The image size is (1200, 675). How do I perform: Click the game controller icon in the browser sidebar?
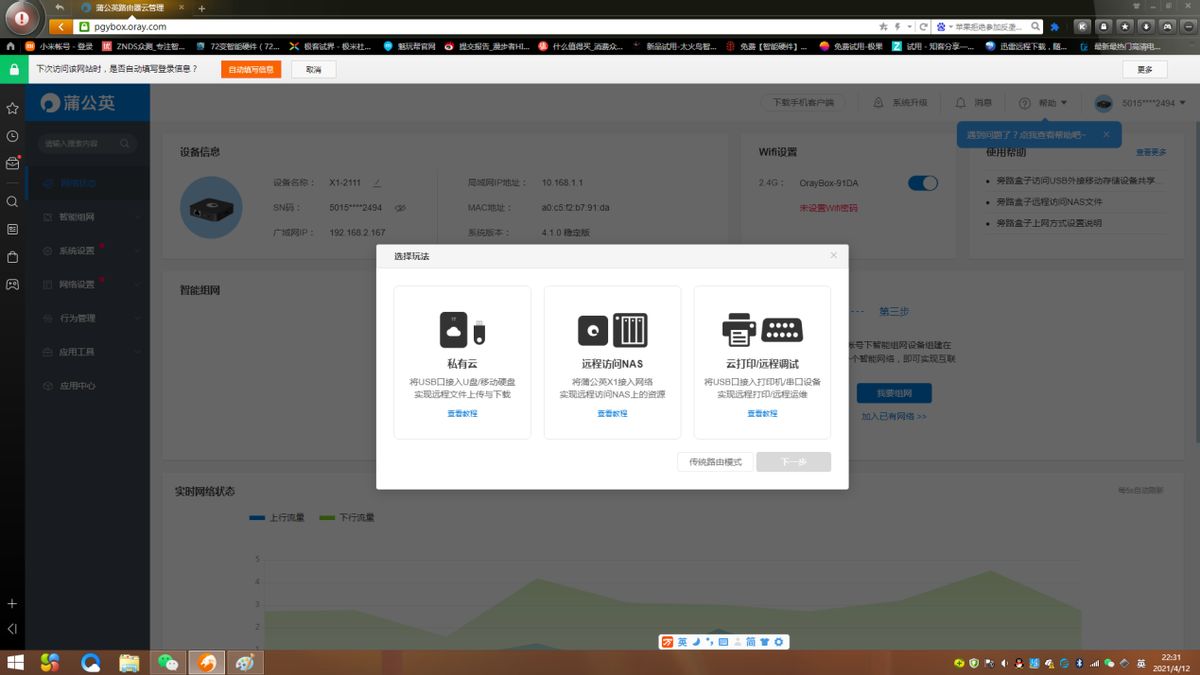(12, 284)
